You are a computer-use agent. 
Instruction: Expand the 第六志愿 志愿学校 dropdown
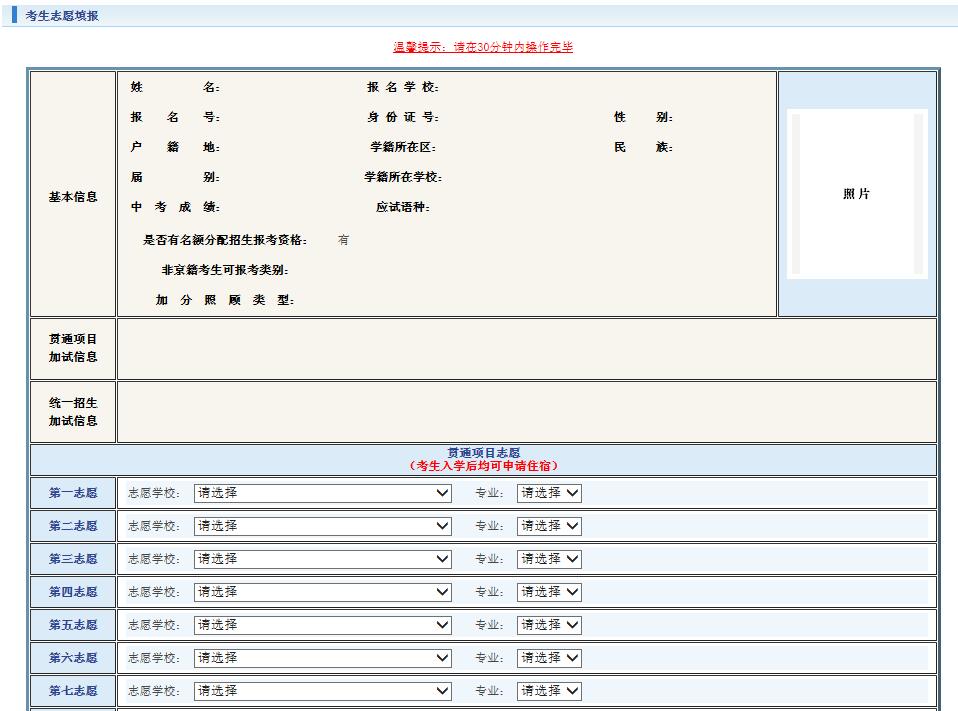323,658
